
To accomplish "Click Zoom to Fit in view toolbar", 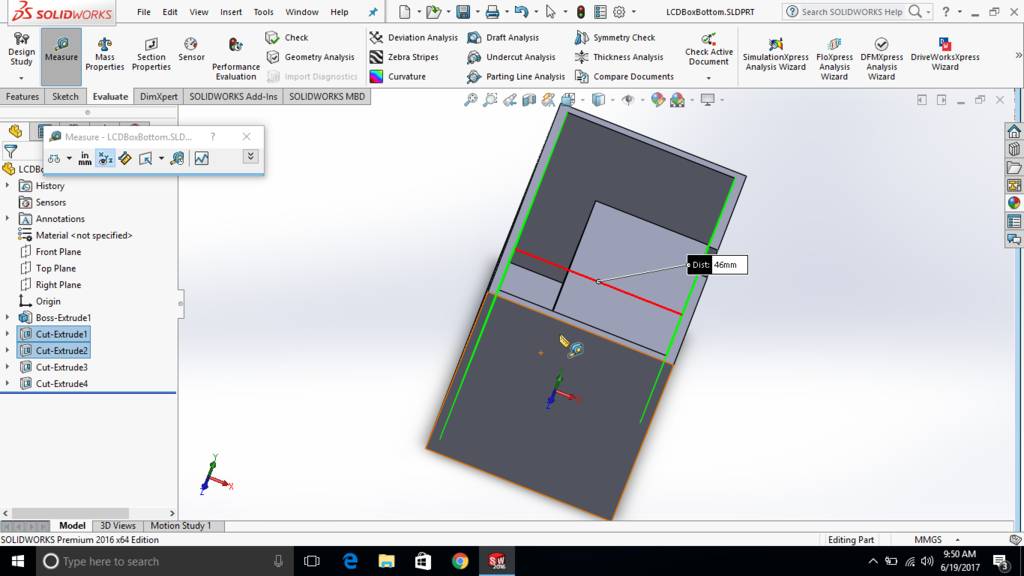I will tap(471, 100).
